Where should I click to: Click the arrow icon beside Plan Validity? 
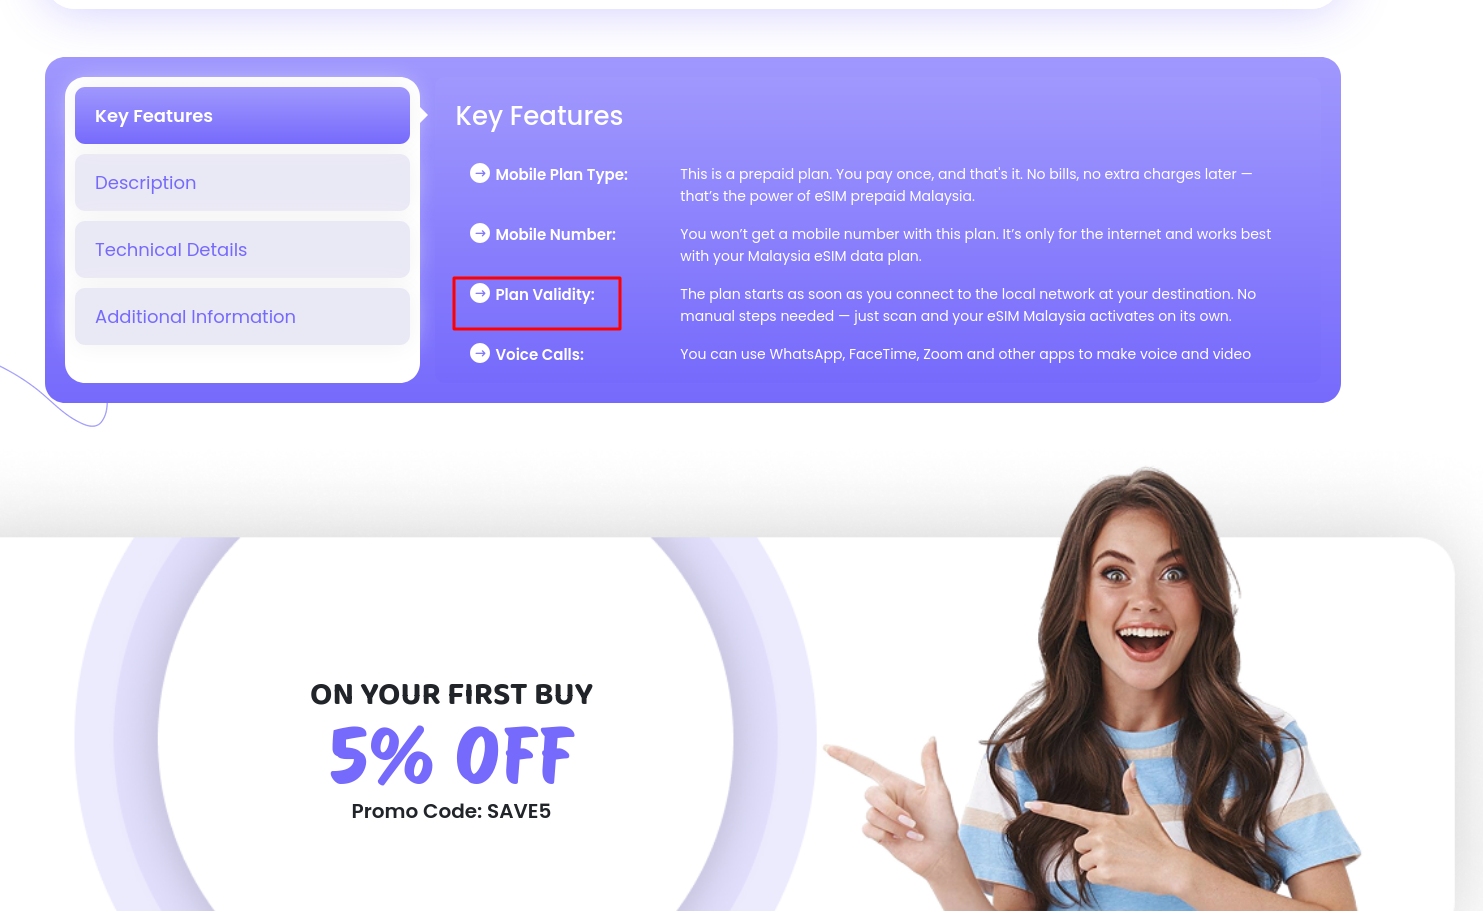click(x=480, y=293)
